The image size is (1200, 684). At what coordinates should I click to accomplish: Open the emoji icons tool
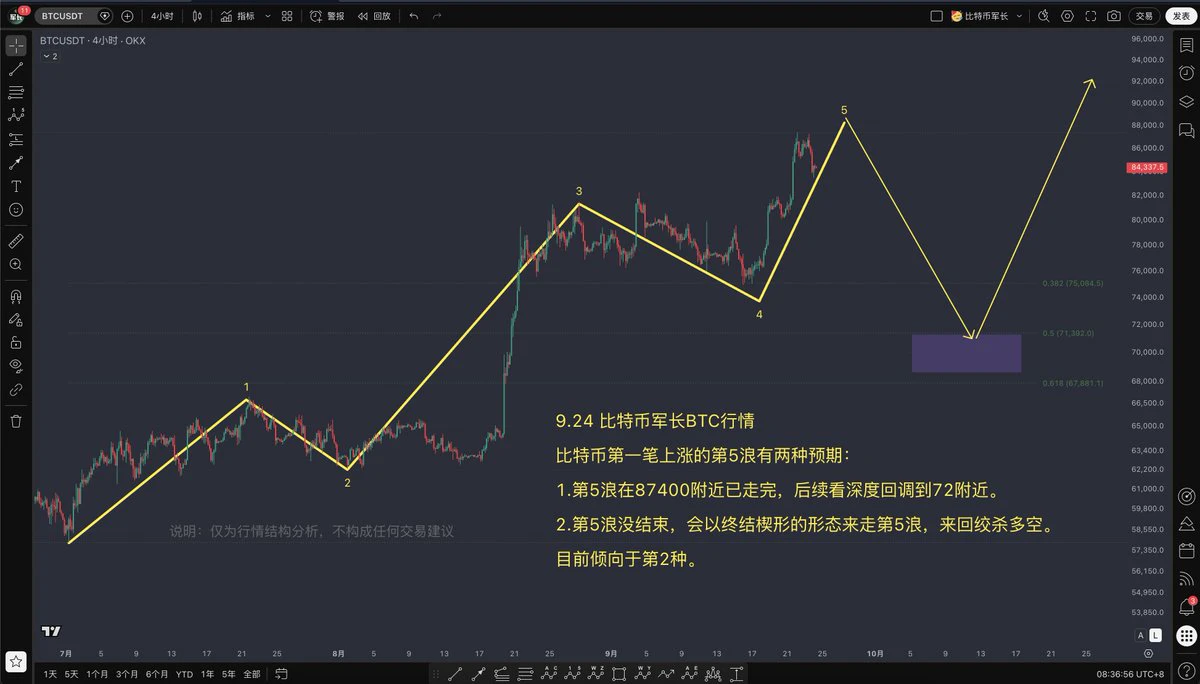click(x=16, y=210)
